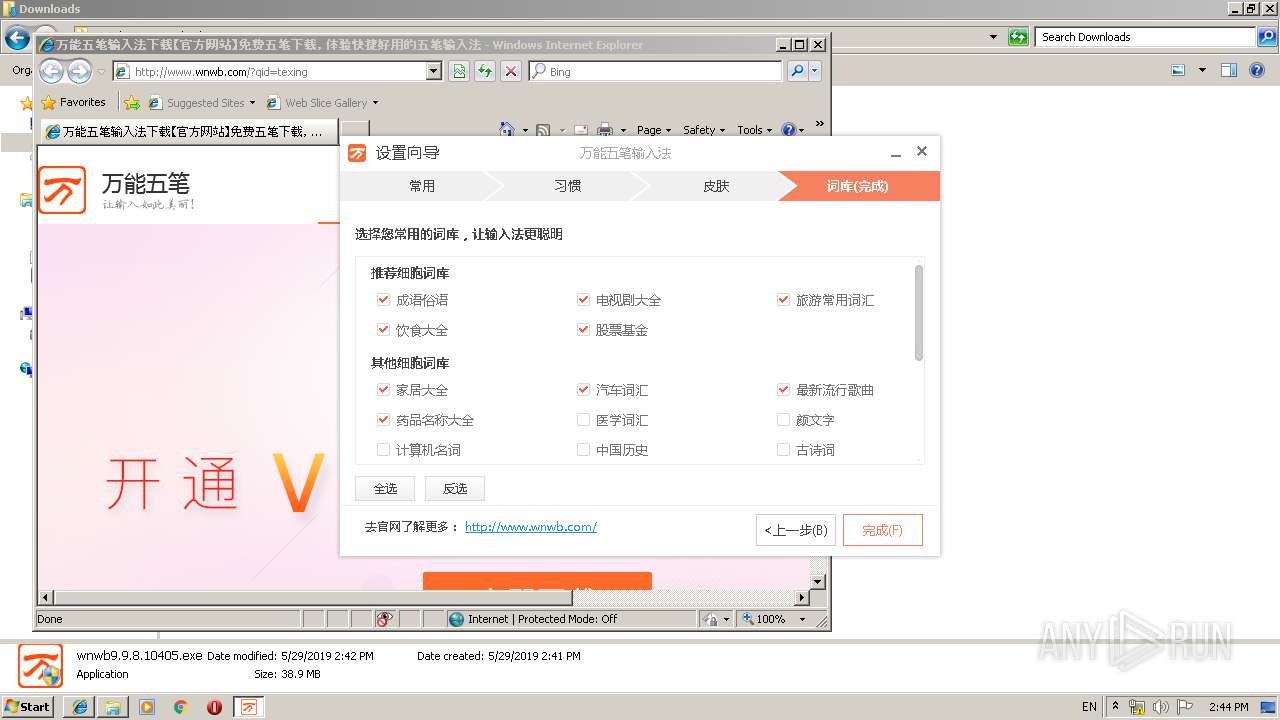Refresh the page in Internet Explorer
1280x720 pixels.
pyautogui.click(x=485, y=71)
